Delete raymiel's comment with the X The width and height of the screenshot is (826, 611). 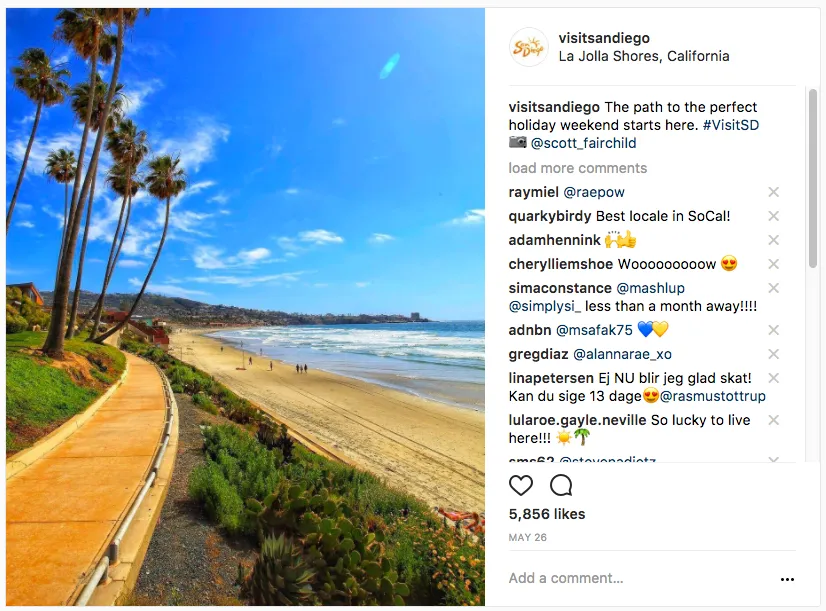tap(773, 192)
